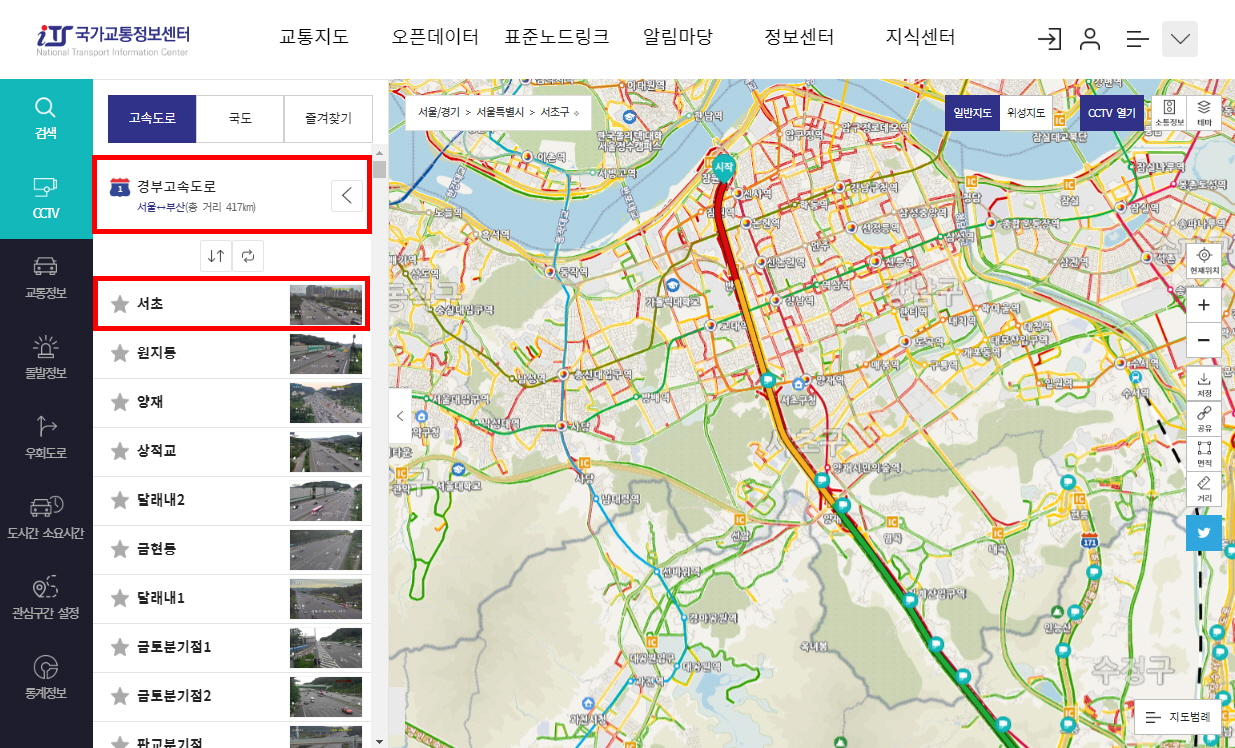Swap route direction with up-down arrows
Screen dimensions: 1235x748
[216, 256]
